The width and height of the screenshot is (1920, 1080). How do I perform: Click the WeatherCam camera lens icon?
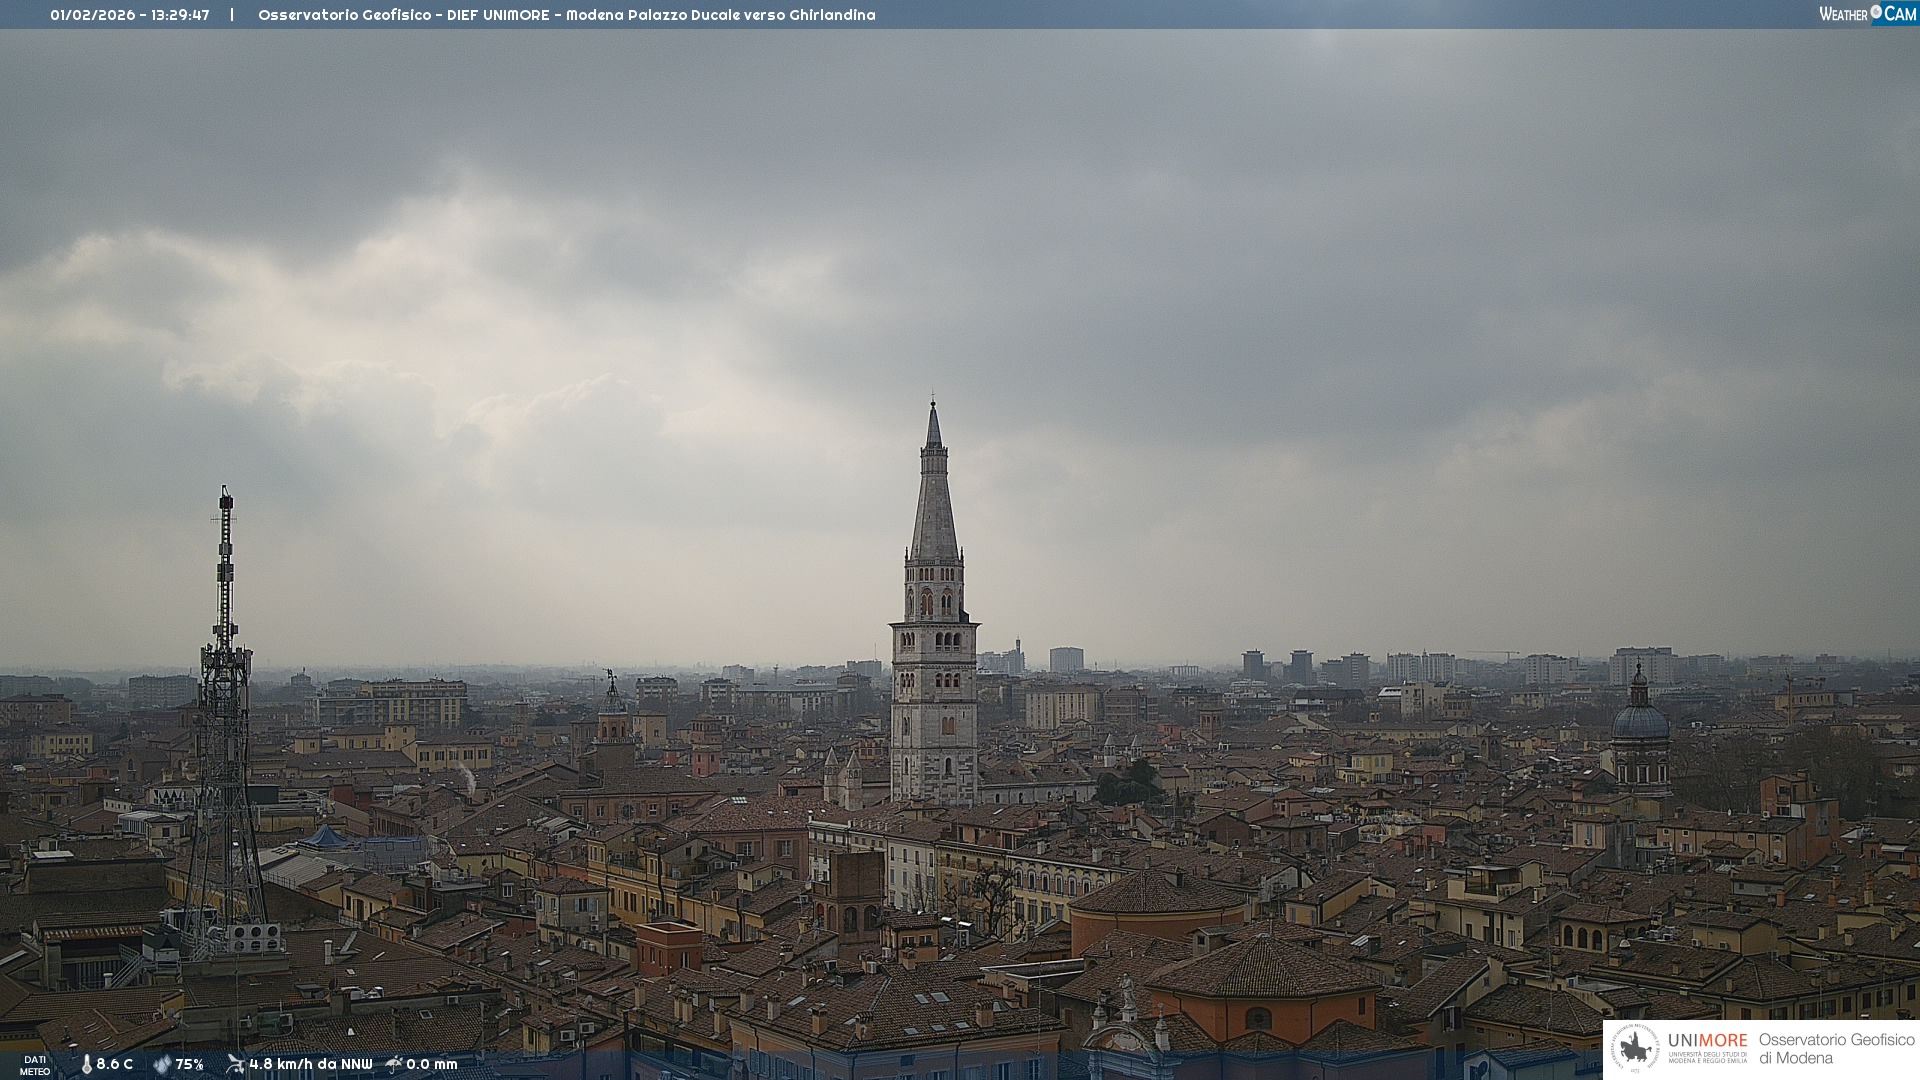(1876, 12)
